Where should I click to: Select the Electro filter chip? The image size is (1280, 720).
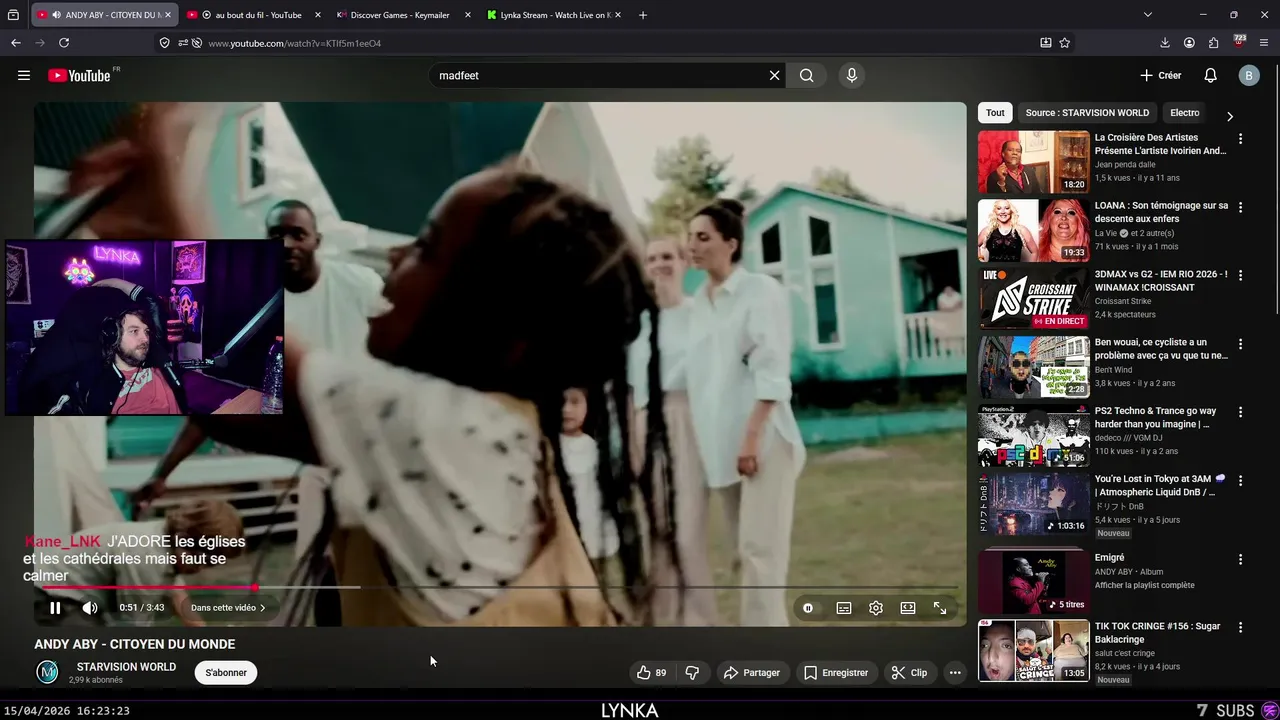[x=1185, y=113]
